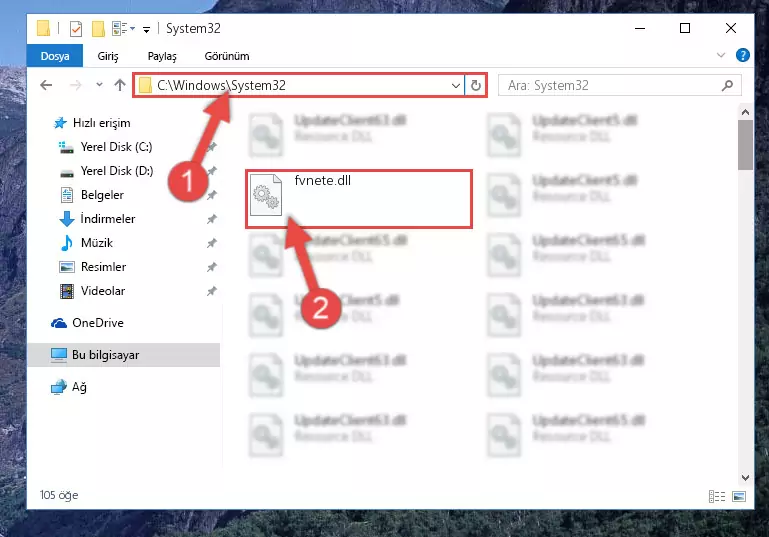The width and height of the screenshot is (769, 537).
Task: Click the Videolar film icon in sidebar
Action: [67, 291]
